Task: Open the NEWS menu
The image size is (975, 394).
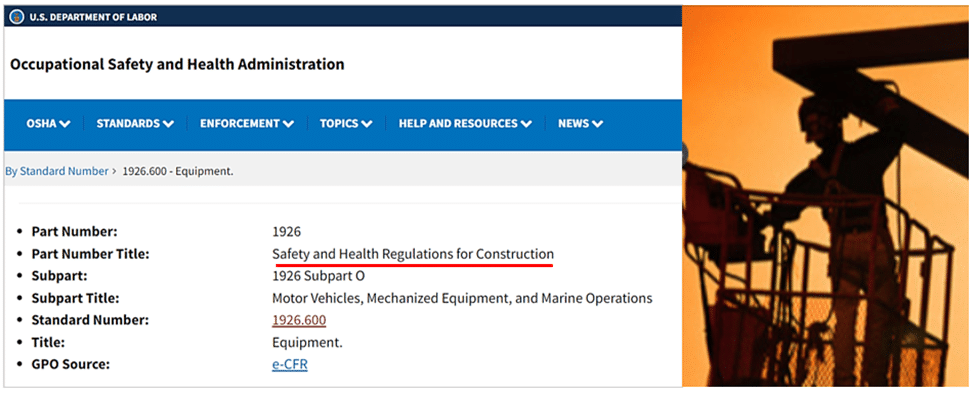Action: pyautogui.click(x=581, y=124)
